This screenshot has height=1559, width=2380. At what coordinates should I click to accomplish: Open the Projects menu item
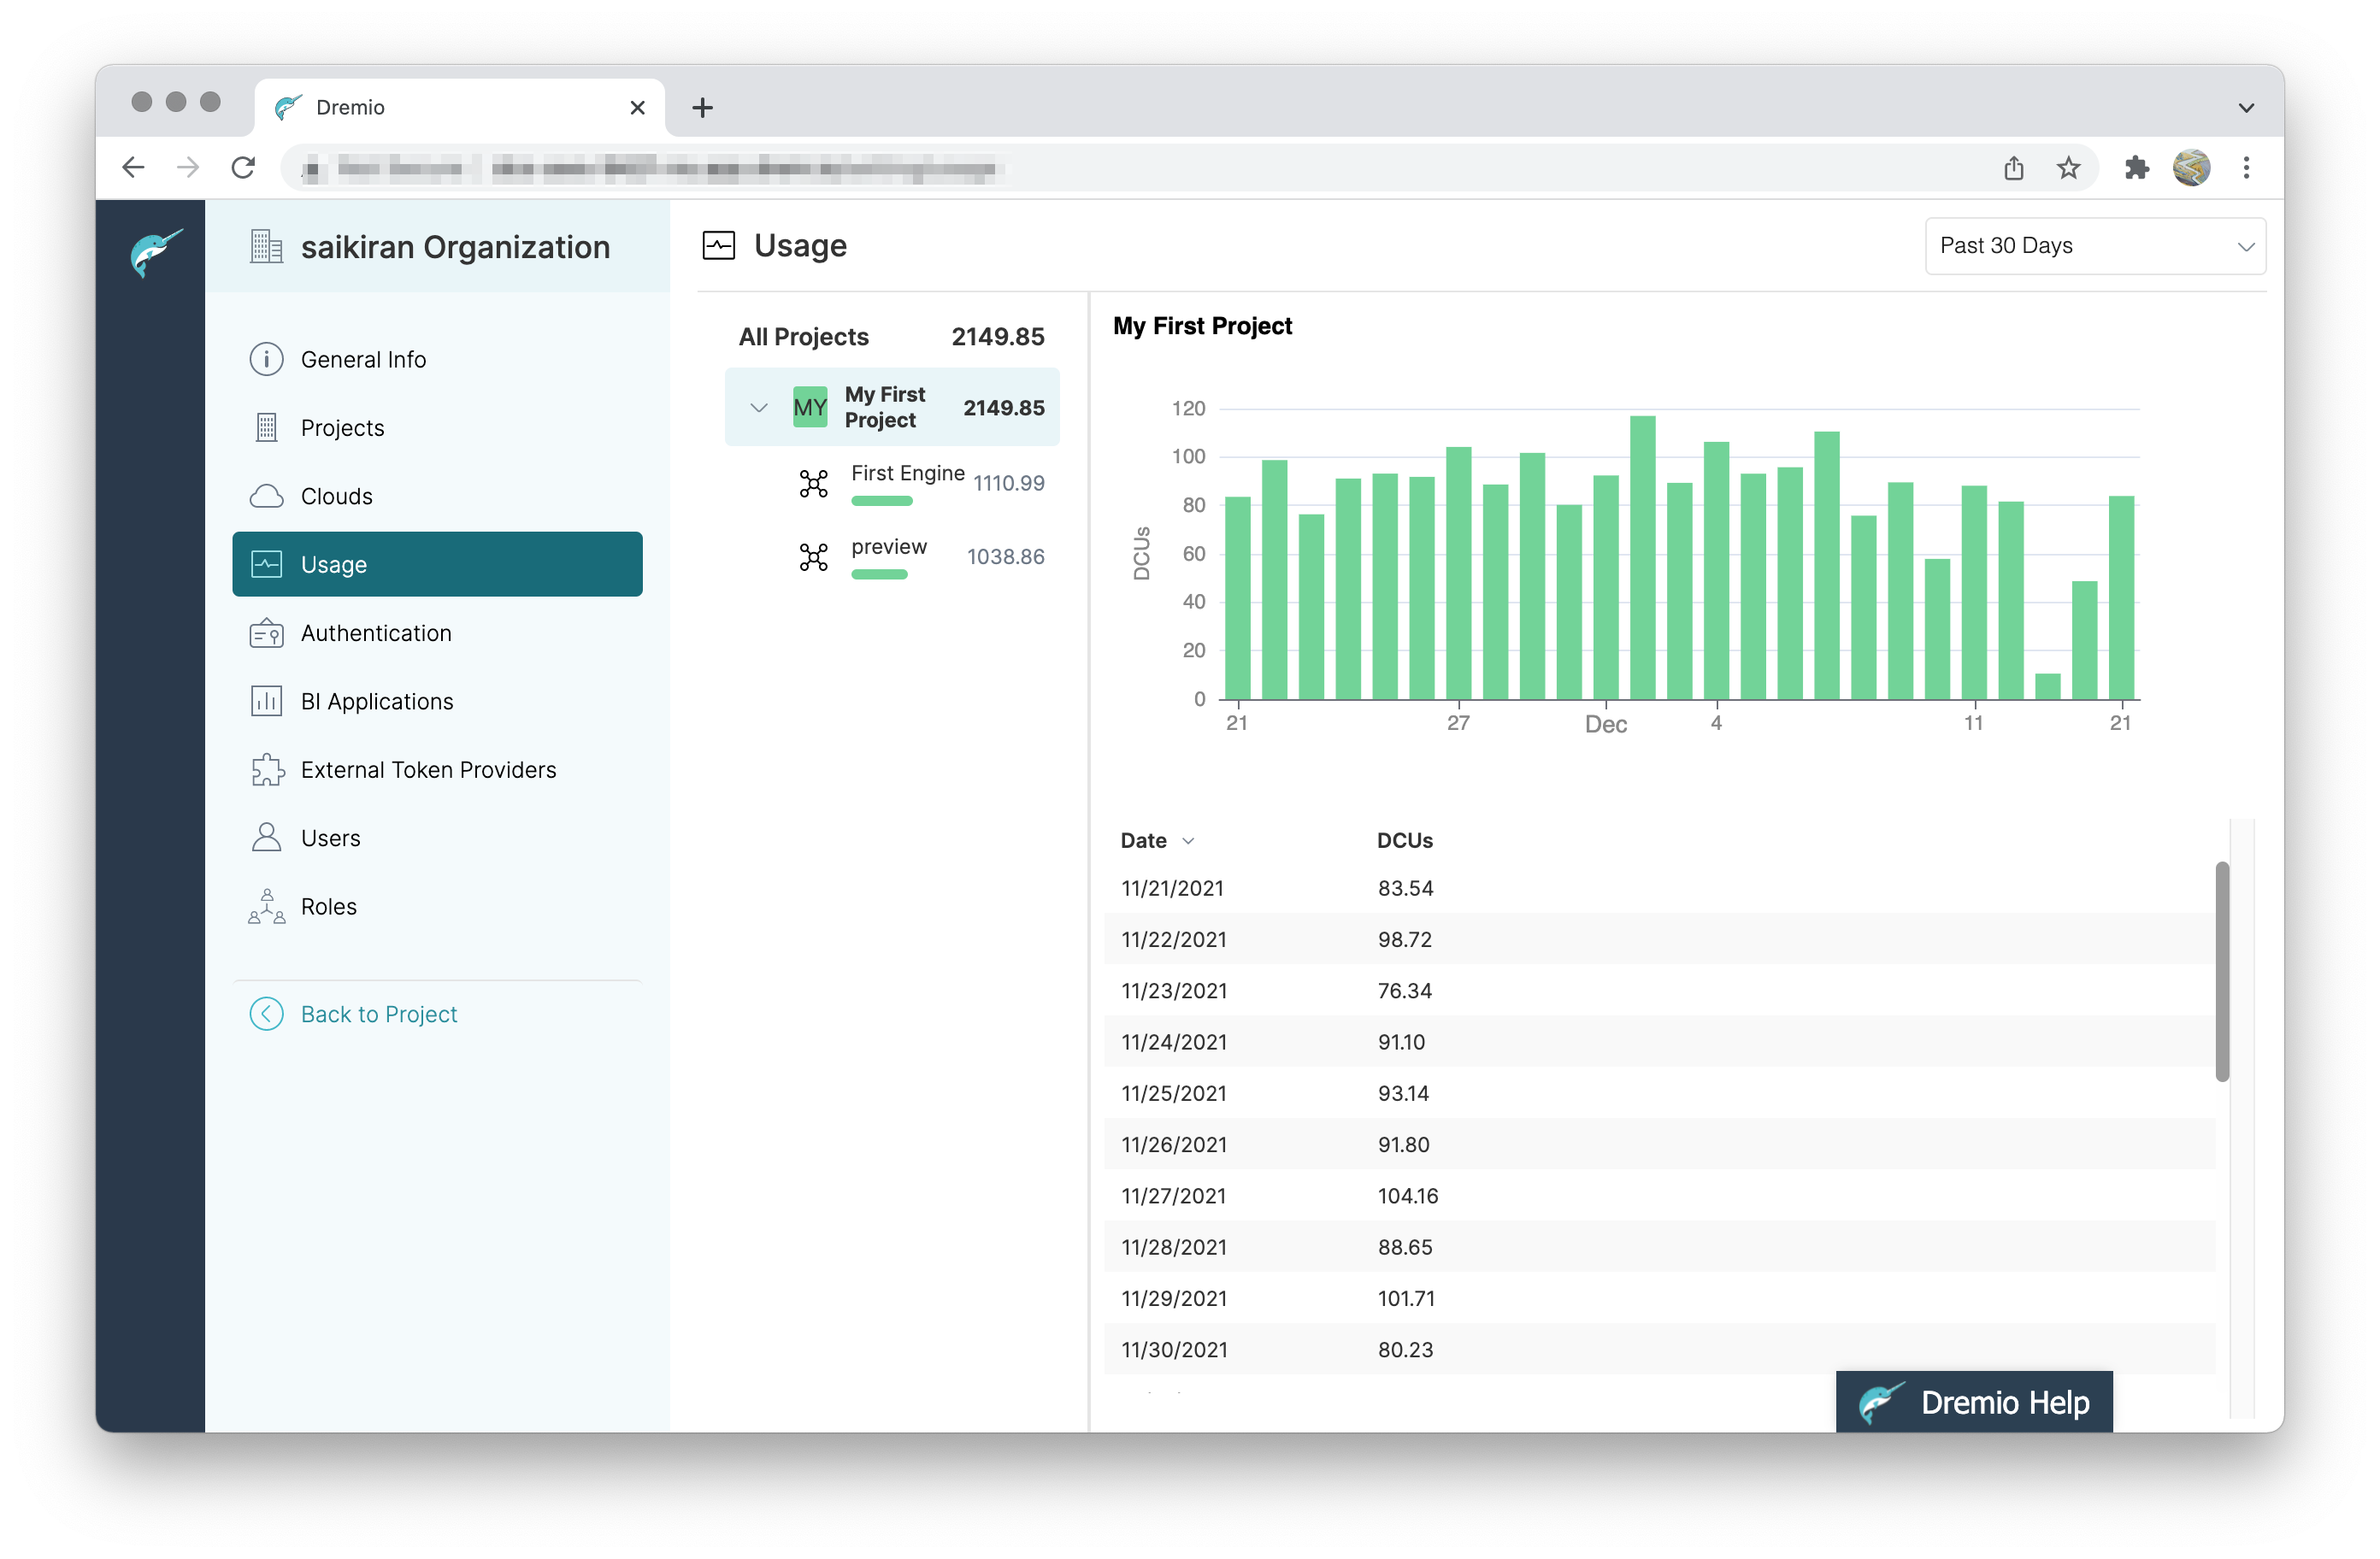342,428
